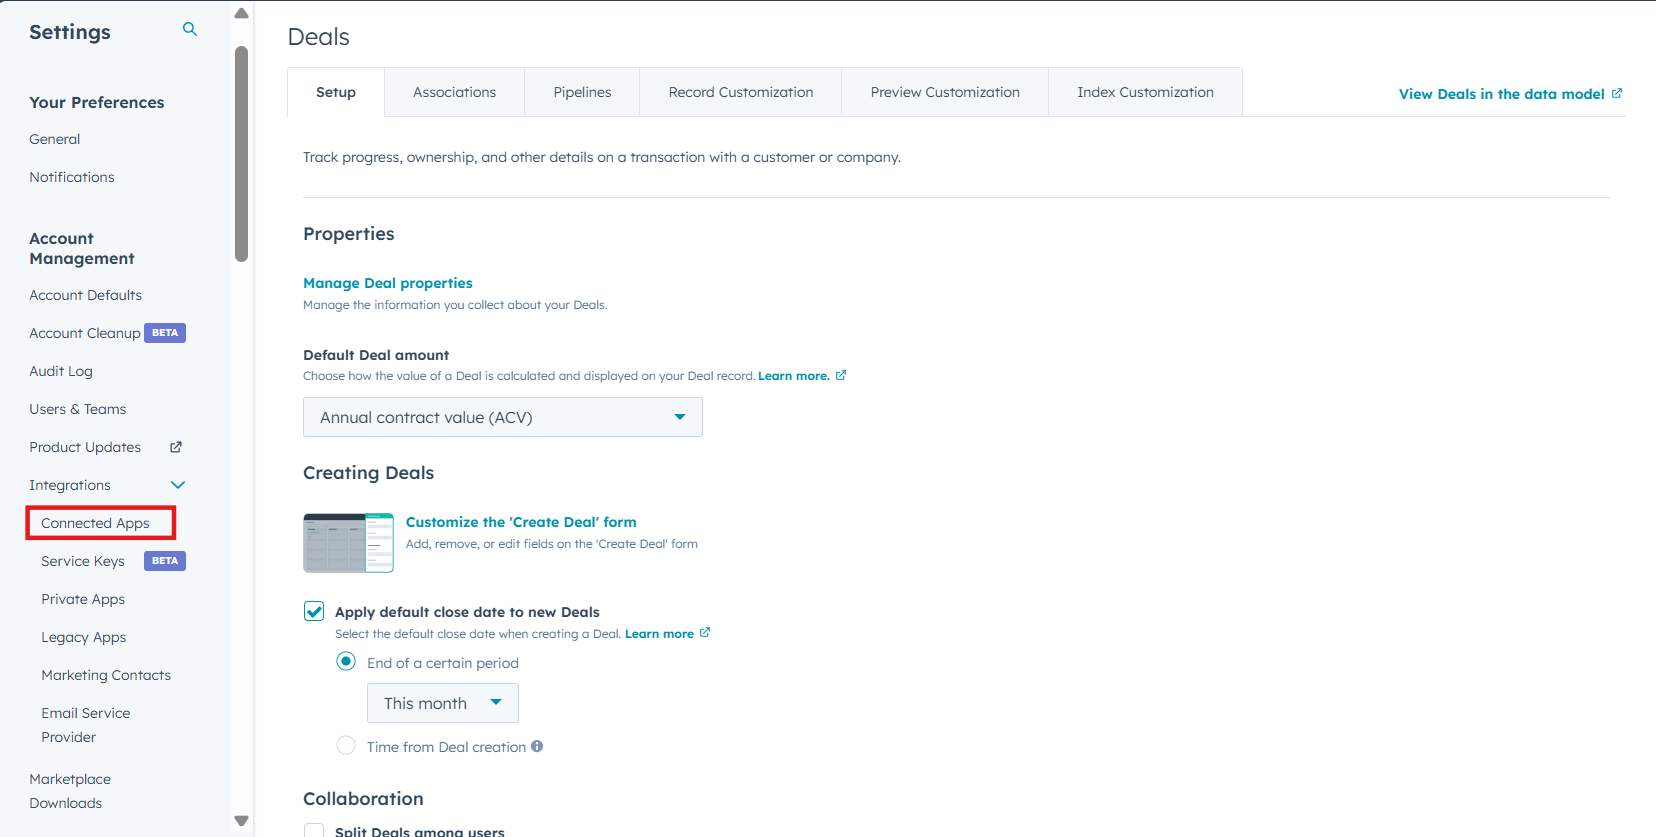1656x837 pixels.
Task: Open Product Updates
Action: coord(85,447)
